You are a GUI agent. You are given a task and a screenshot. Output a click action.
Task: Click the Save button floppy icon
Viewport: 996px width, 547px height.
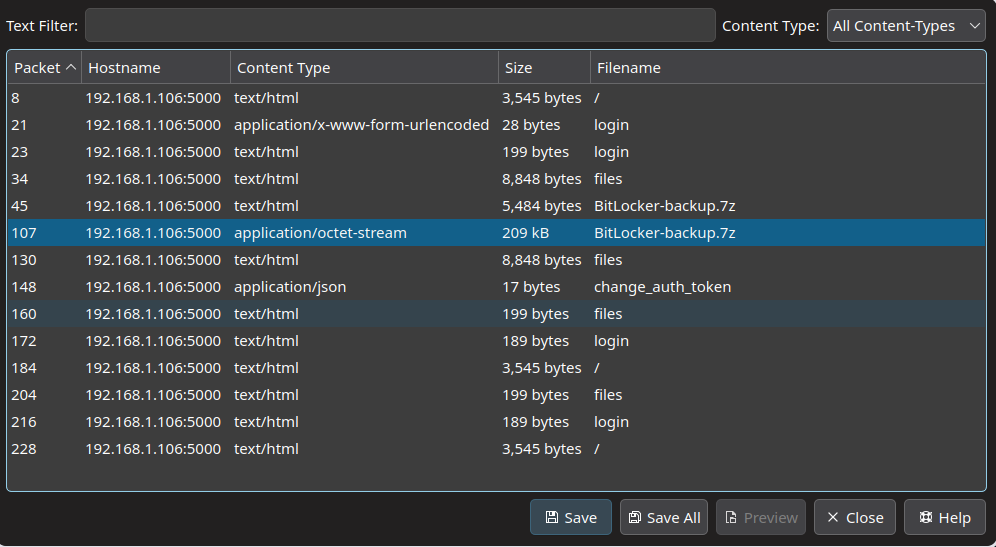tap(552, 518)
